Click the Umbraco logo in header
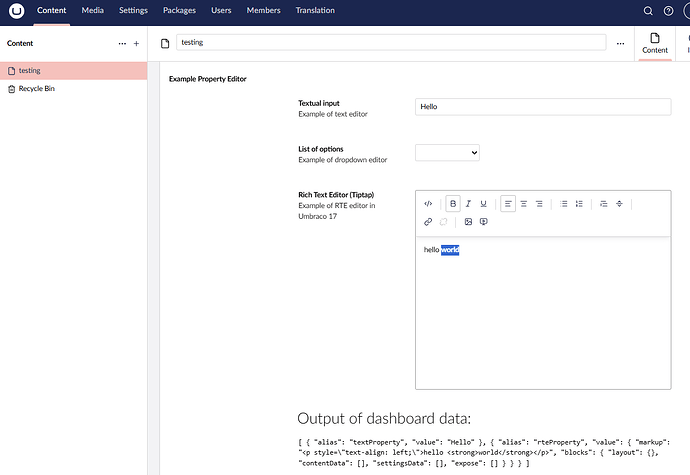The width and height of the screenshot is (690, 475). (15, 11)
